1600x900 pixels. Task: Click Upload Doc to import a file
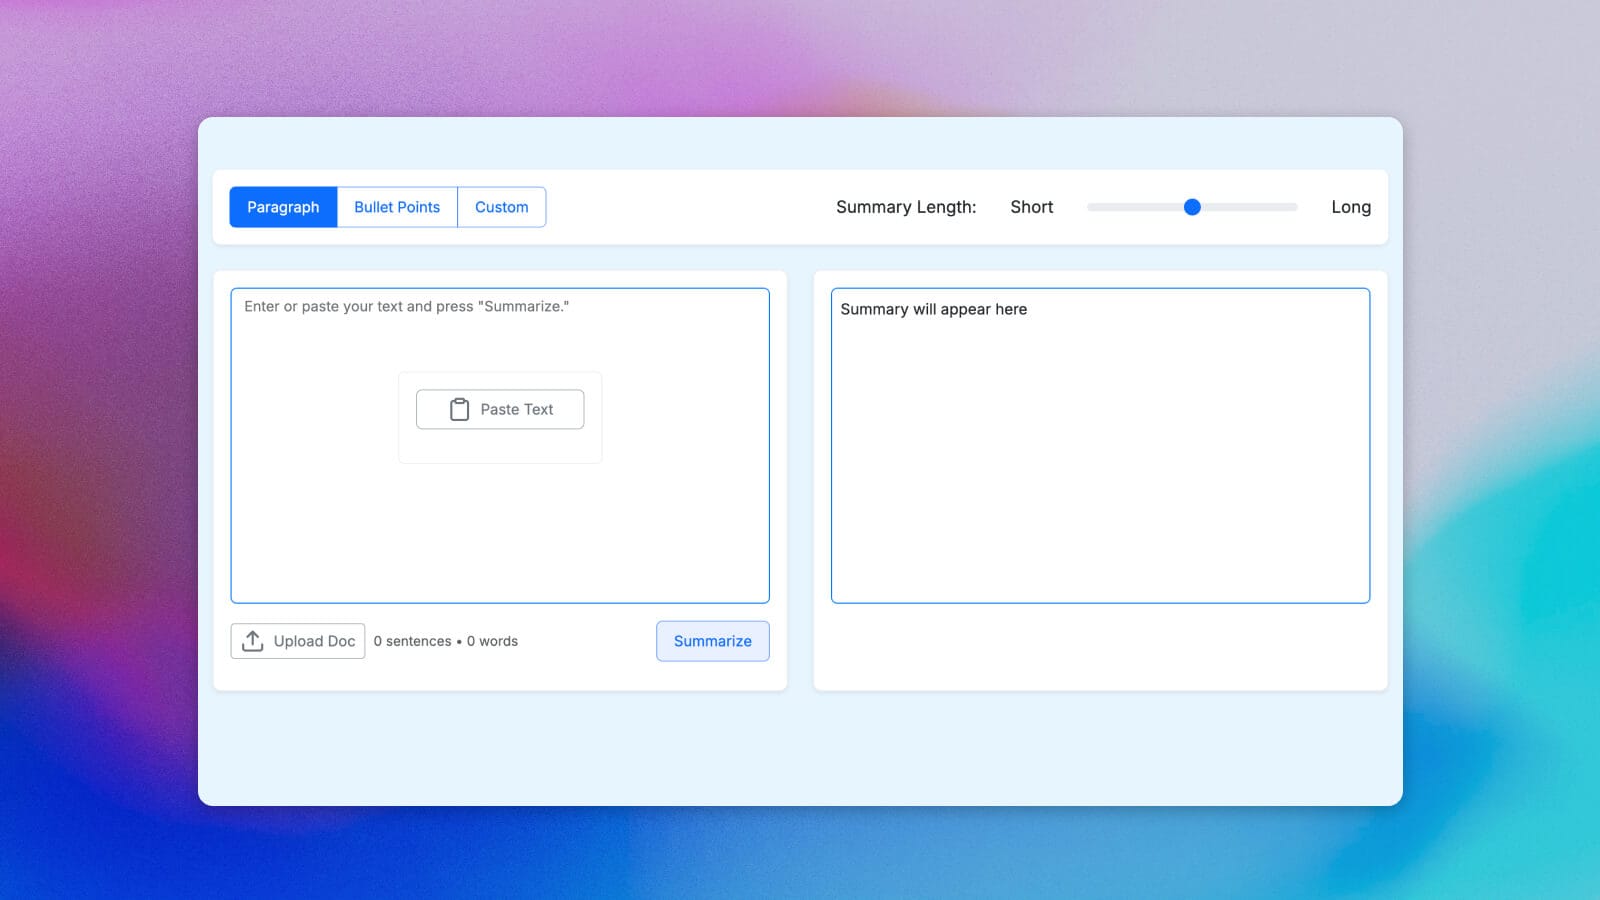(297, 641)
